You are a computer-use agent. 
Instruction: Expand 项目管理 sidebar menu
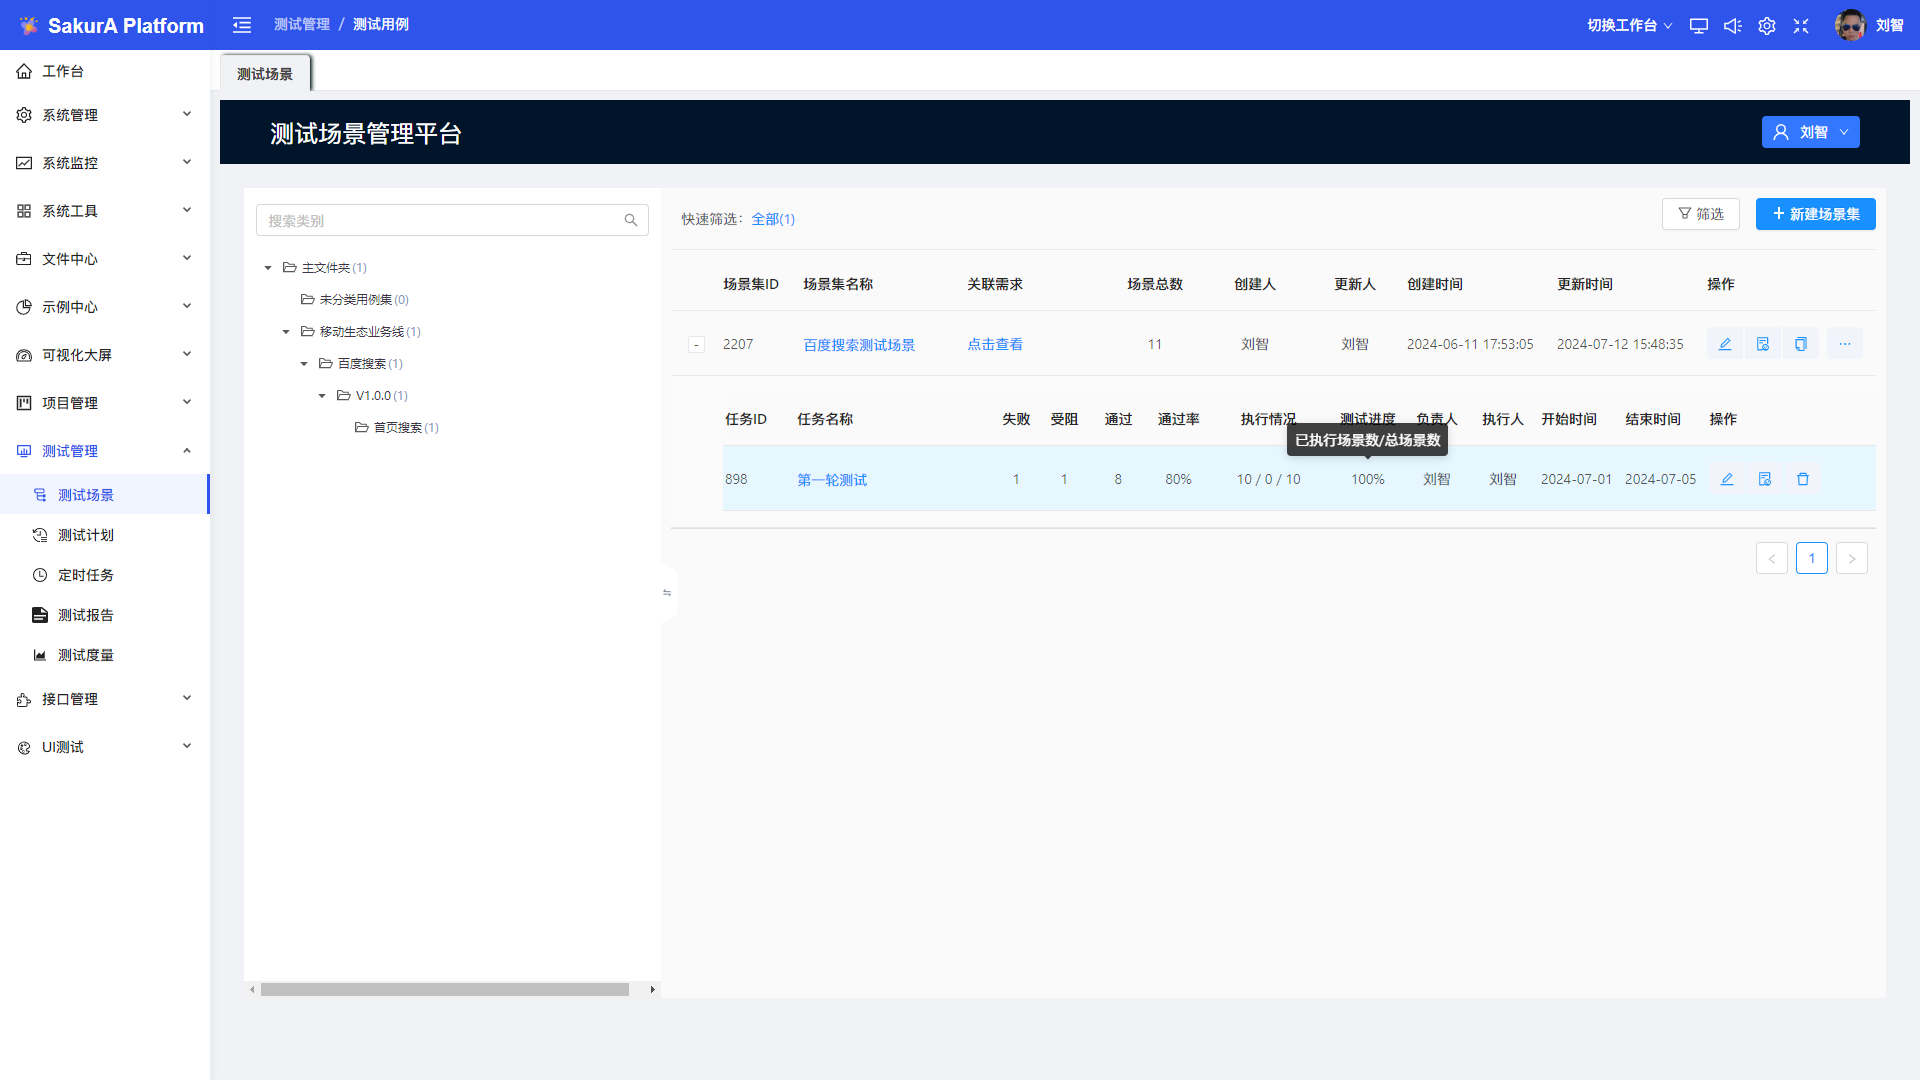click(x=105, y=403)
